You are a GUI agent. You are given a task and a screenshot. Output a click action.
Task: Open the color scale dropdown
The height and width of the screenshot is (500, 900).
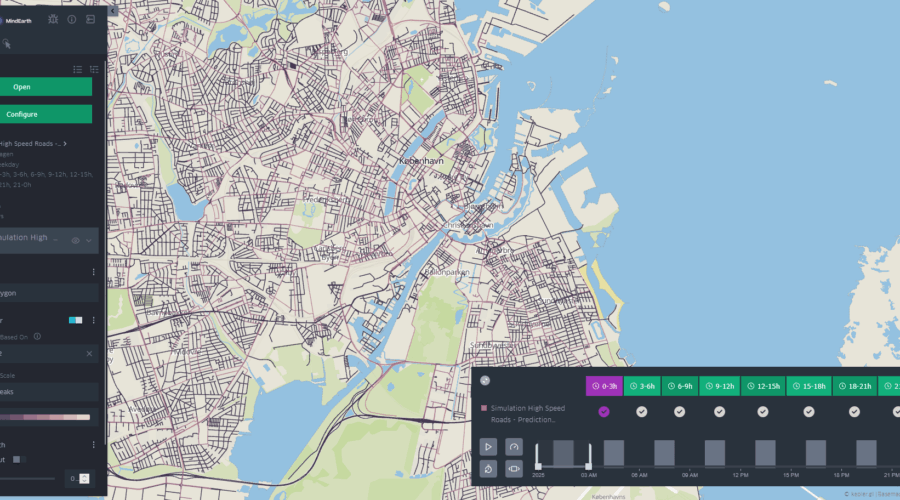coord(48,392)
